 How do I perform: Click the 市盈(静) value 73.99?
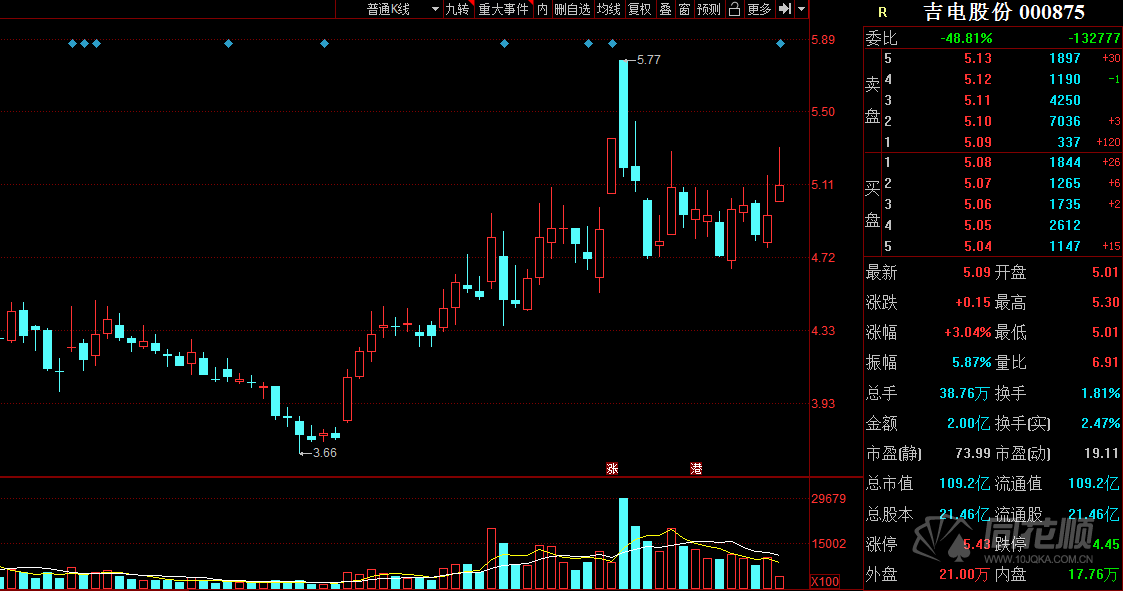tap(973, 453)
